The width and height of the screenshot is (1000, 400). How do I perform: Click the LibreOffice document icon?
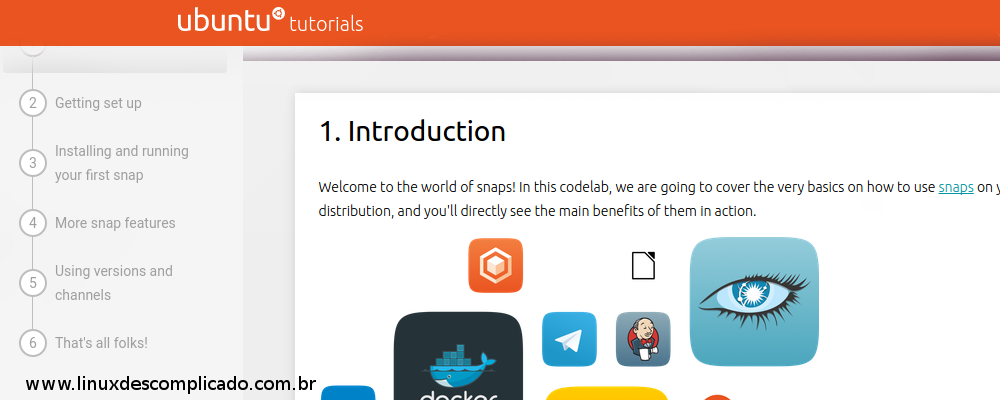643,265
